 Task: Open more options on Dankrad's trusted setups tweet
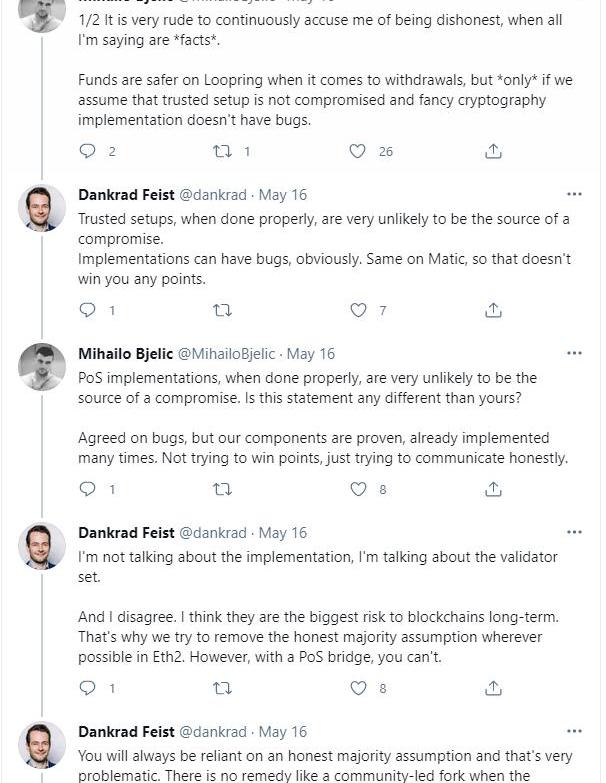click(574, 194)
